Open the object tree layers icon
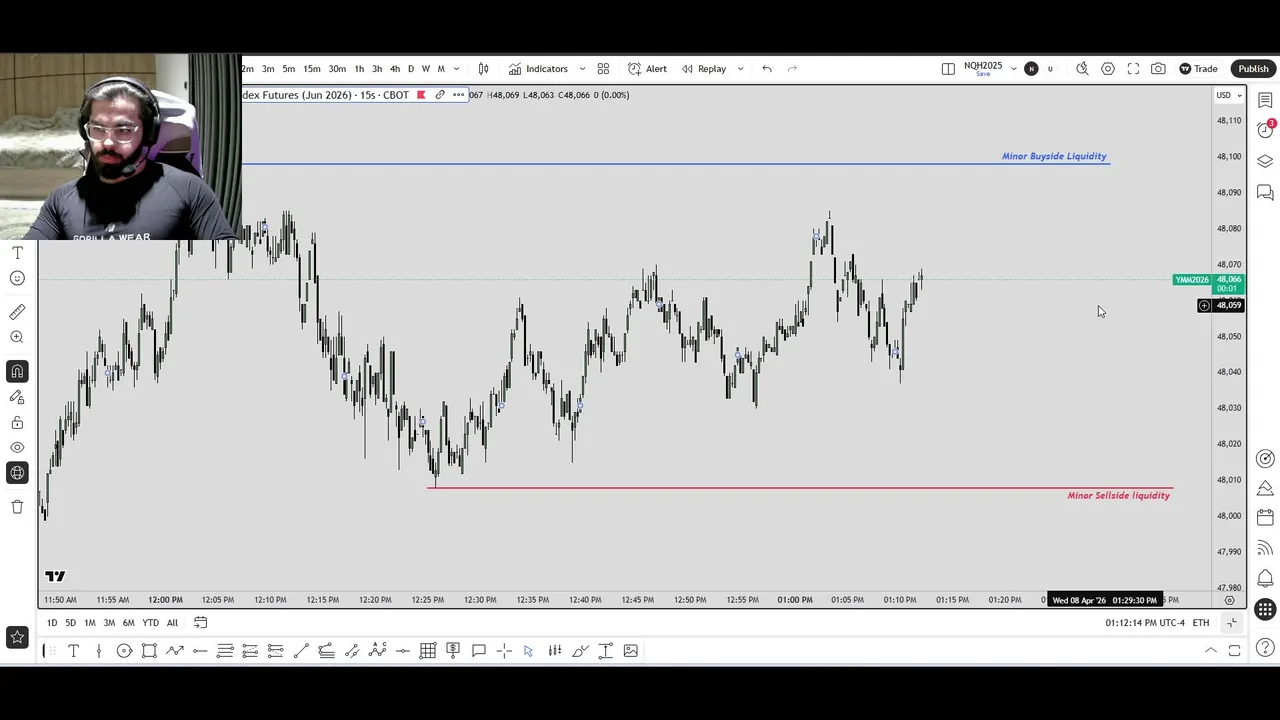This screenshot has width=1280, height=720. [1265, 161]
